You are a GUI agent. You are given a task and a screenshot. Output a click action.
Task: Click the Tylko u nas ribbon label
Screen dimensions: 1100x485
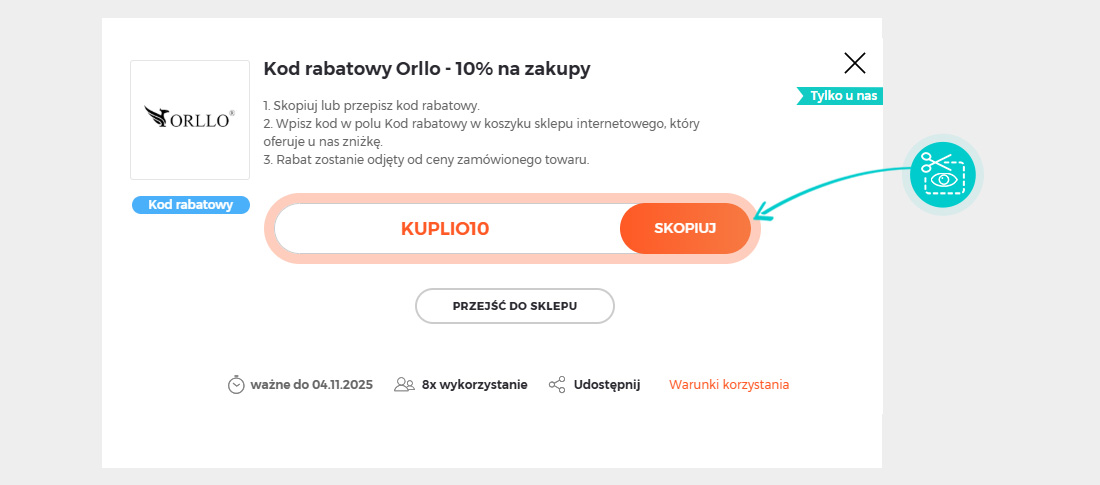click(x=842, y=96)
